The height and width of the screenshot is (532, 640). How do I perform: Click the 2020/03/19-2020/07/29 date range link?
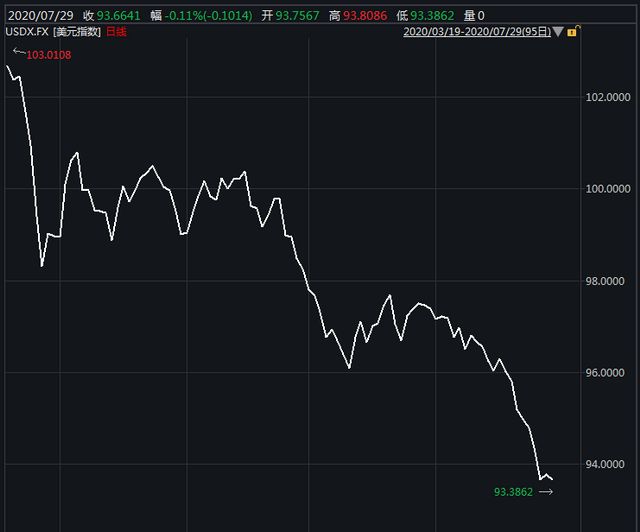click(477, 32)
